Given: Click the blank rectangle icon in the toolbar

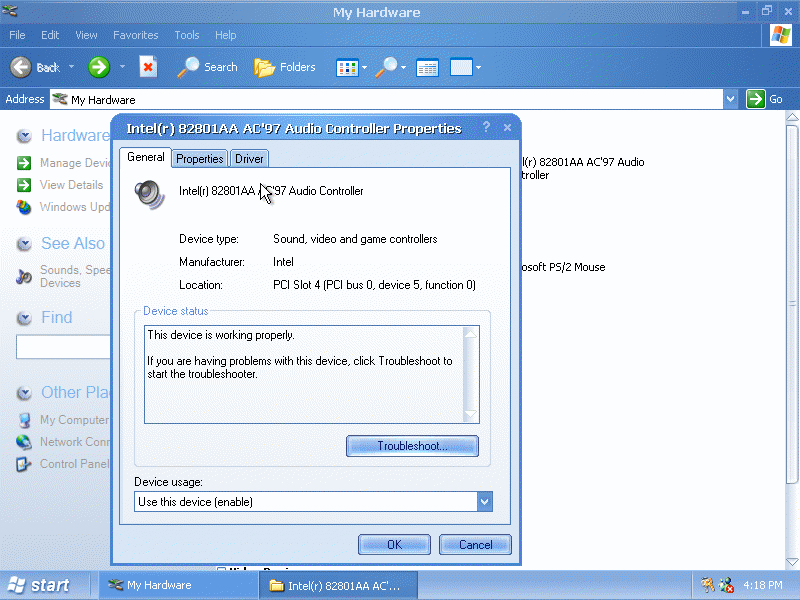Looking at the screenshot, I should point(461,67).
